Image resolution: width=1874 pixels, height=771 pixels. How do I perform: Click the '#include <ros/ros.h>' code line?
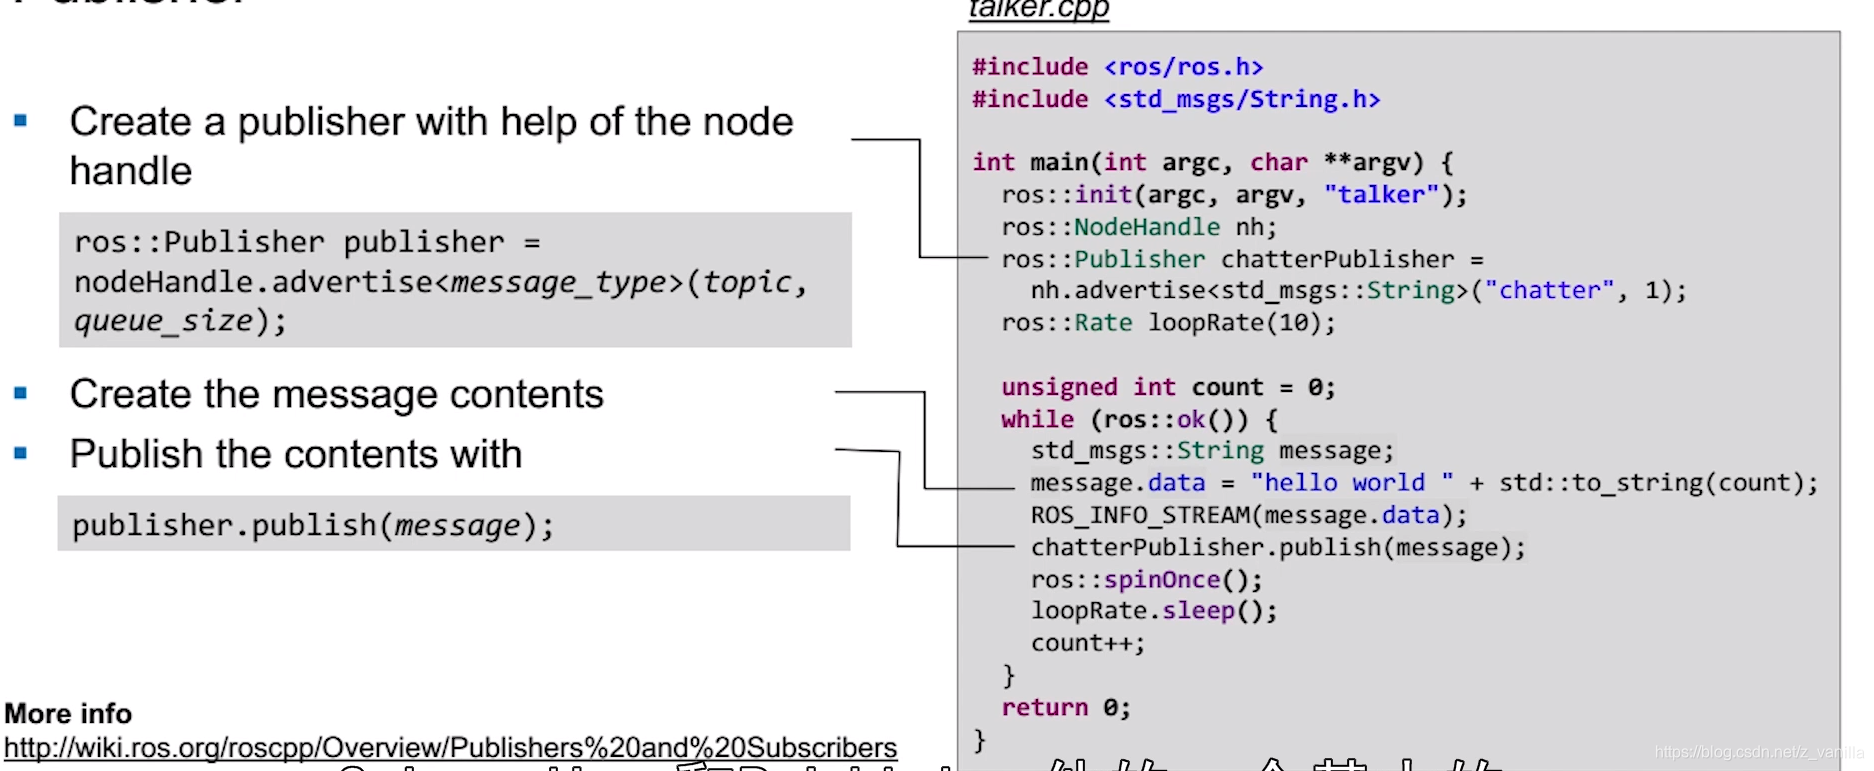(1118, 67)
